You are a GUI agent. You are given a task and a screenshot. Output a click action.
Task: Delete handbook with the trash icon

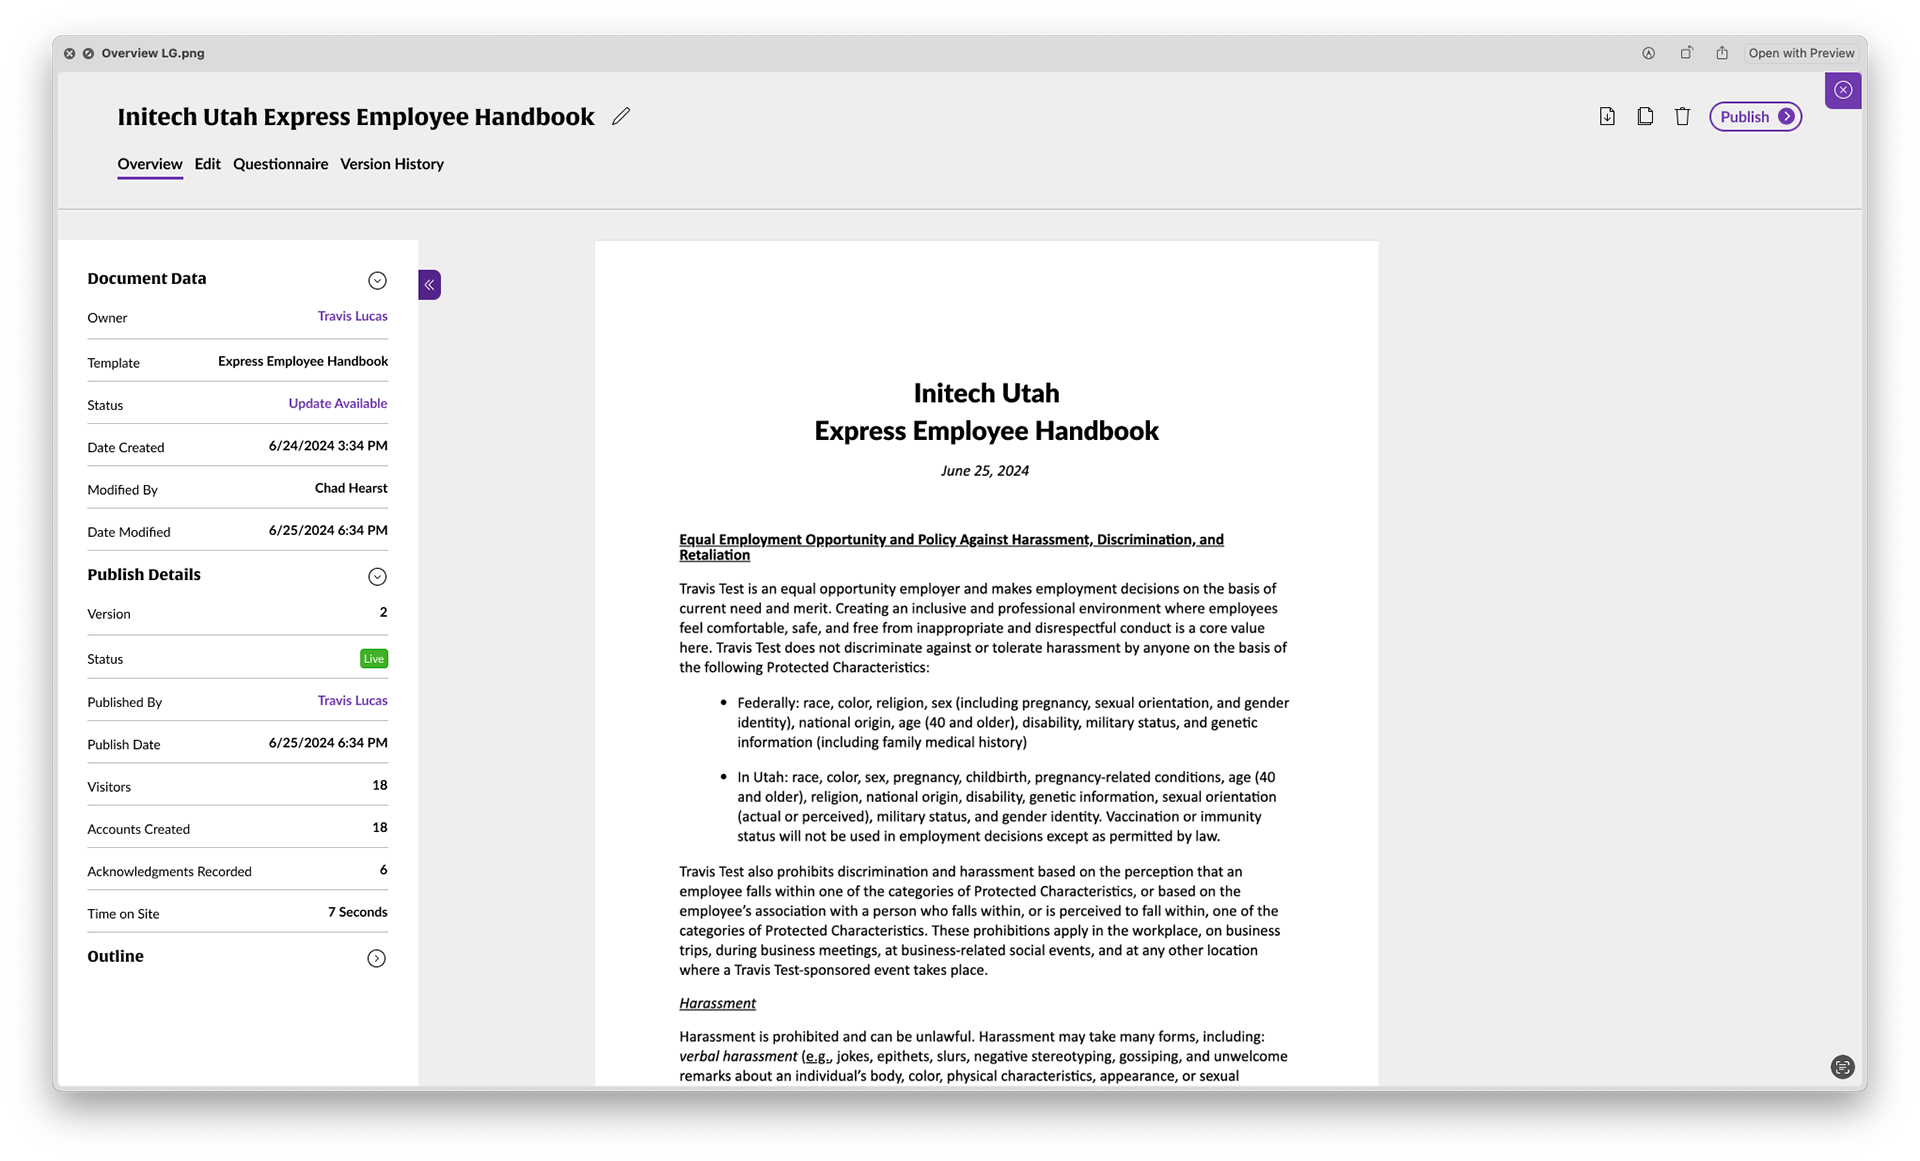[x=1682, y=117]
